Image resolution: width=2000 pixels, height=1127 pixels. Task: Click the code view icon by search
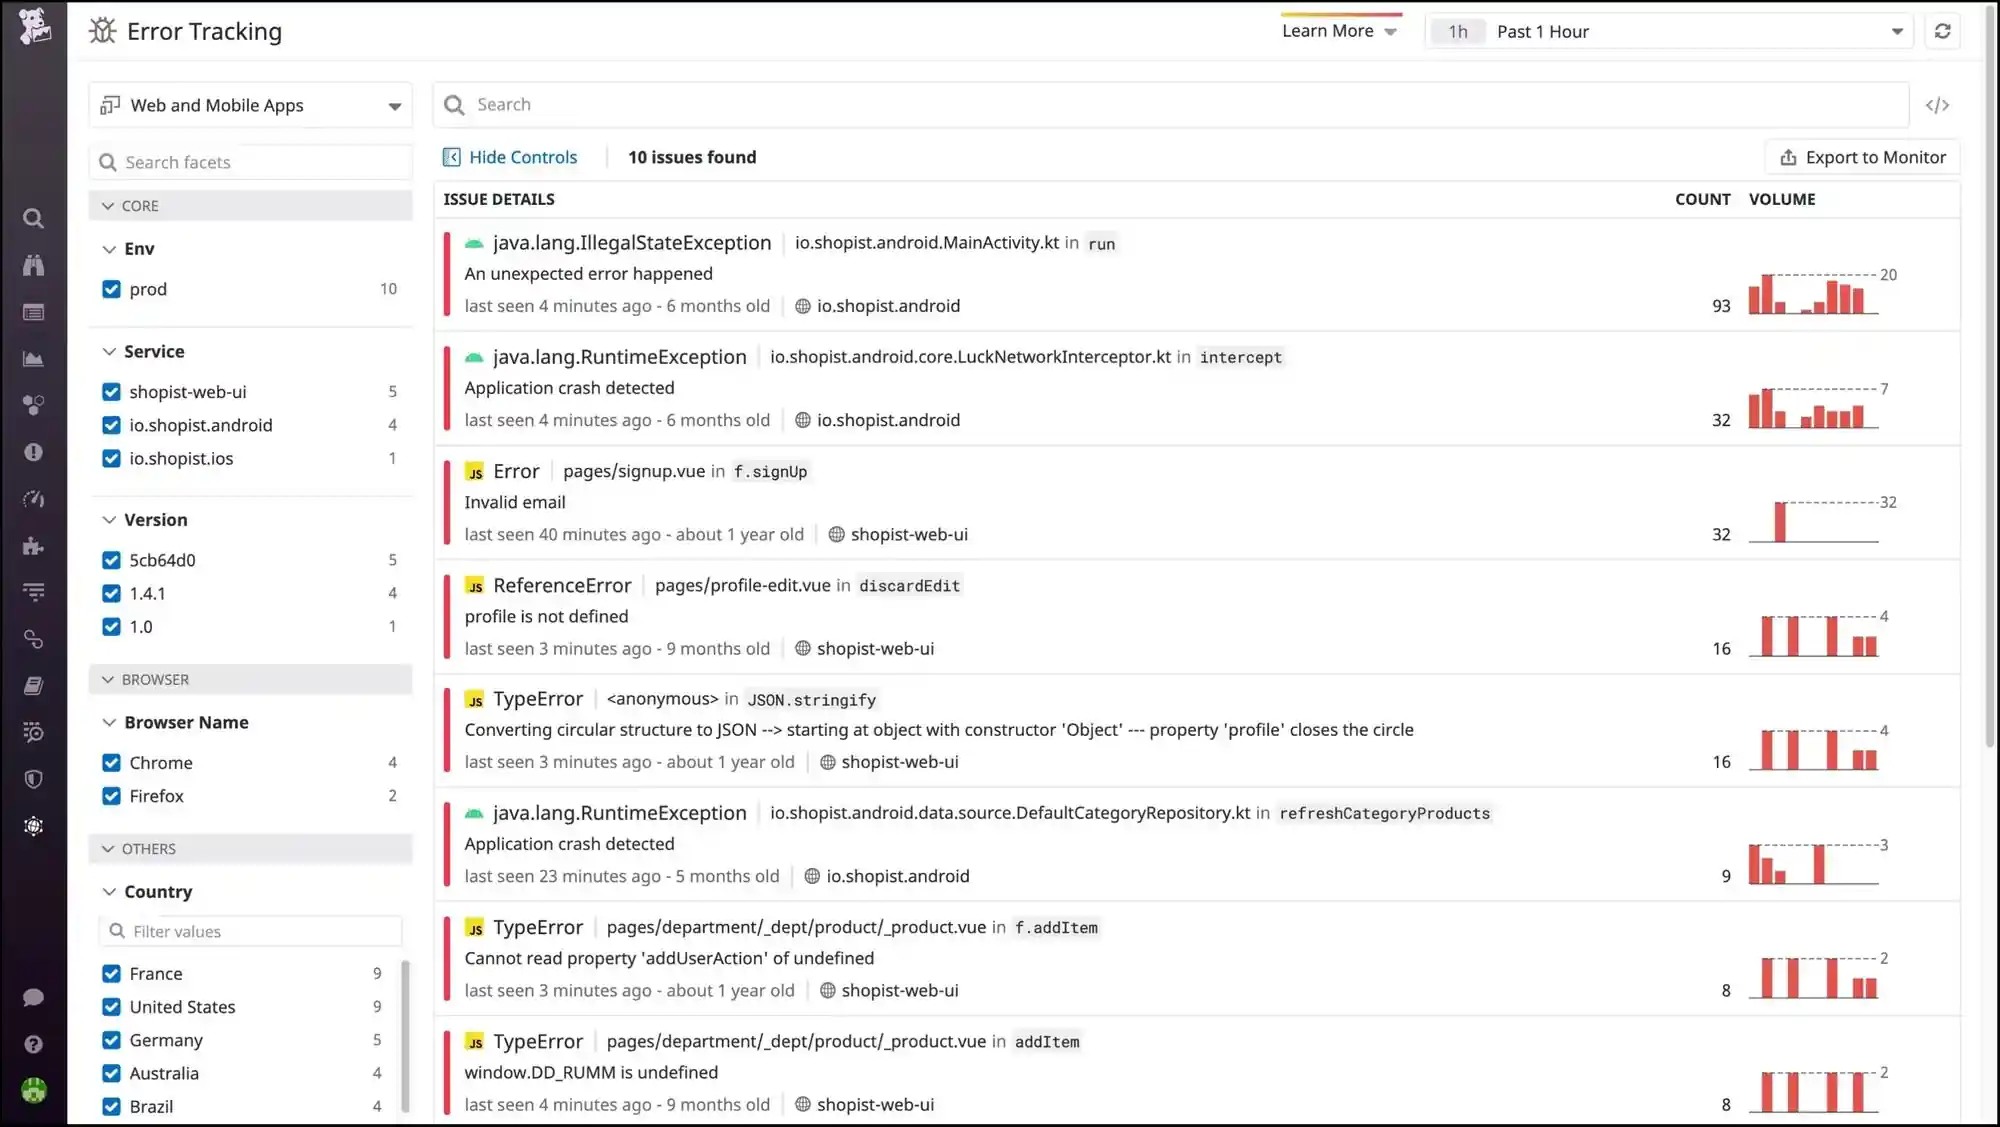1937,105
